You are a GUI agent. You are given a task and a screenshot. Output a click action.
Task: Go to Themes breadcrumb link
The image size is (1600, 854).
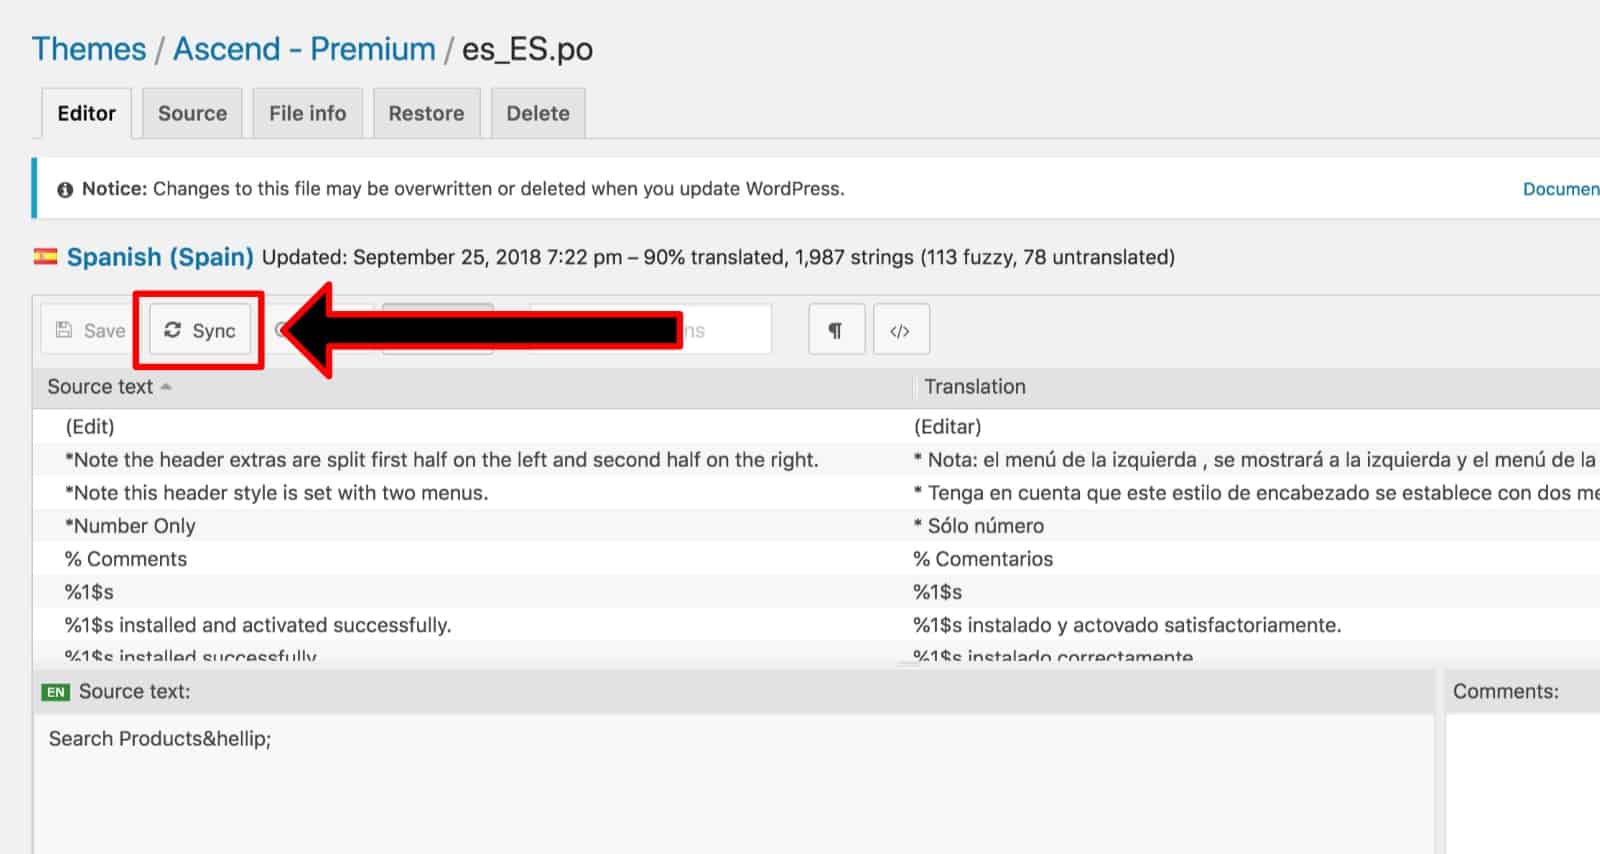click(89, 49)
